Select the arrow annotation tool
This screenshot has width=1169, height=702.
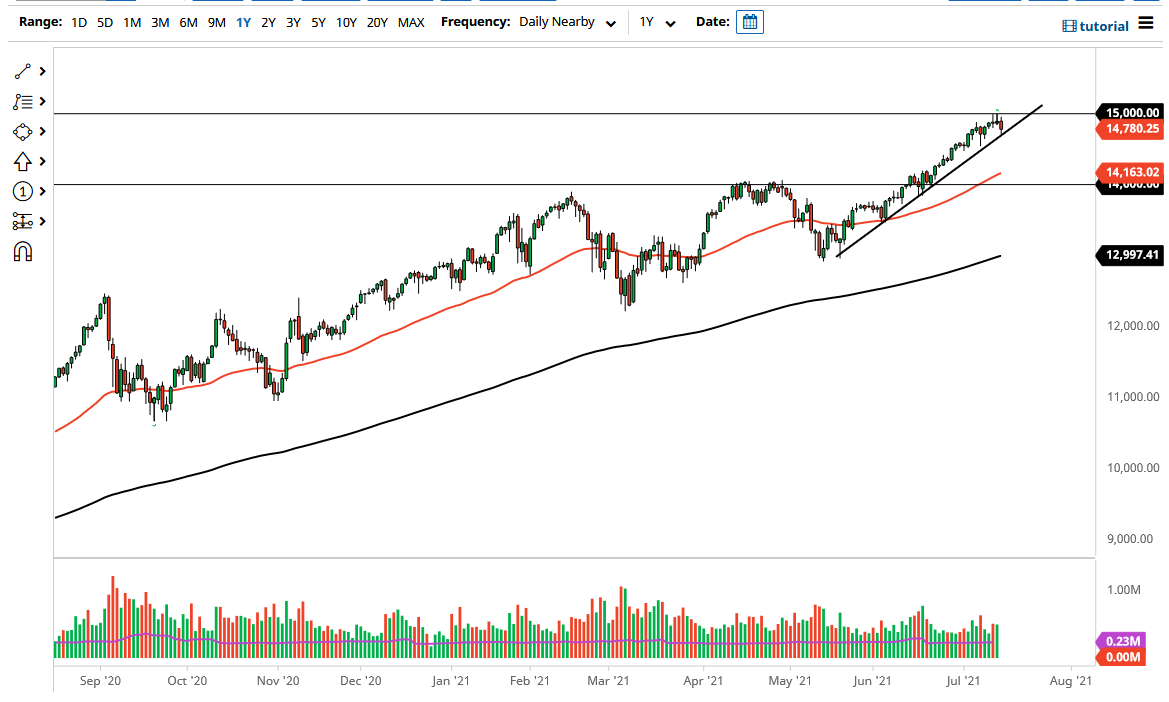(23, 161)
